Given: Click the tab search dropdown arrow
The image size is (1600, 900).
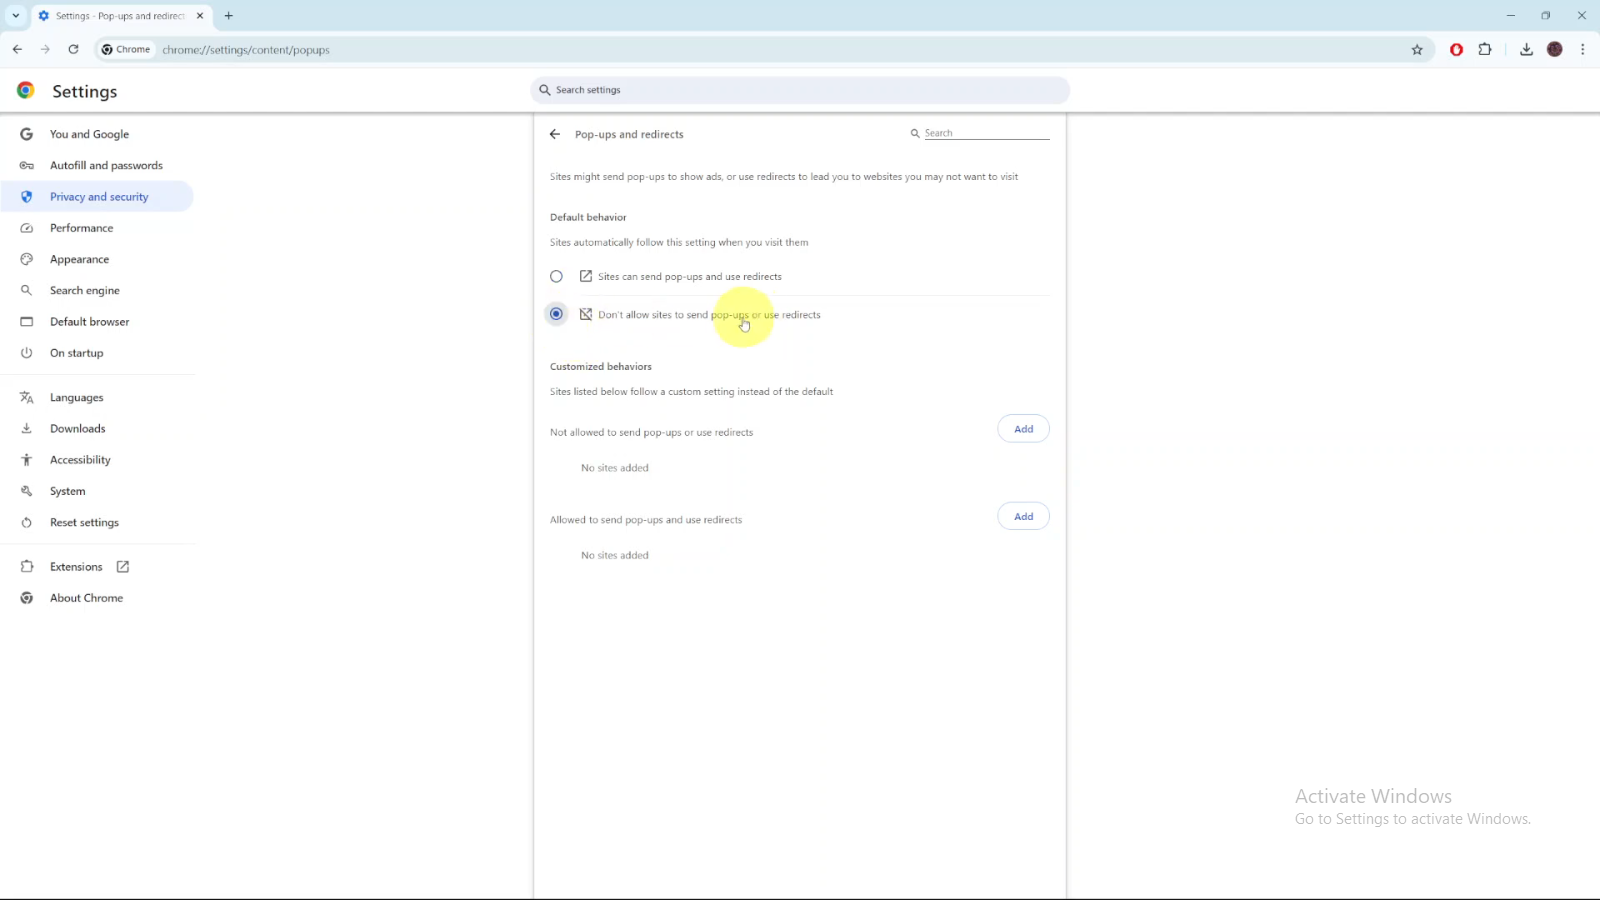Looking at the screenshot, I should tap(16, 16).
